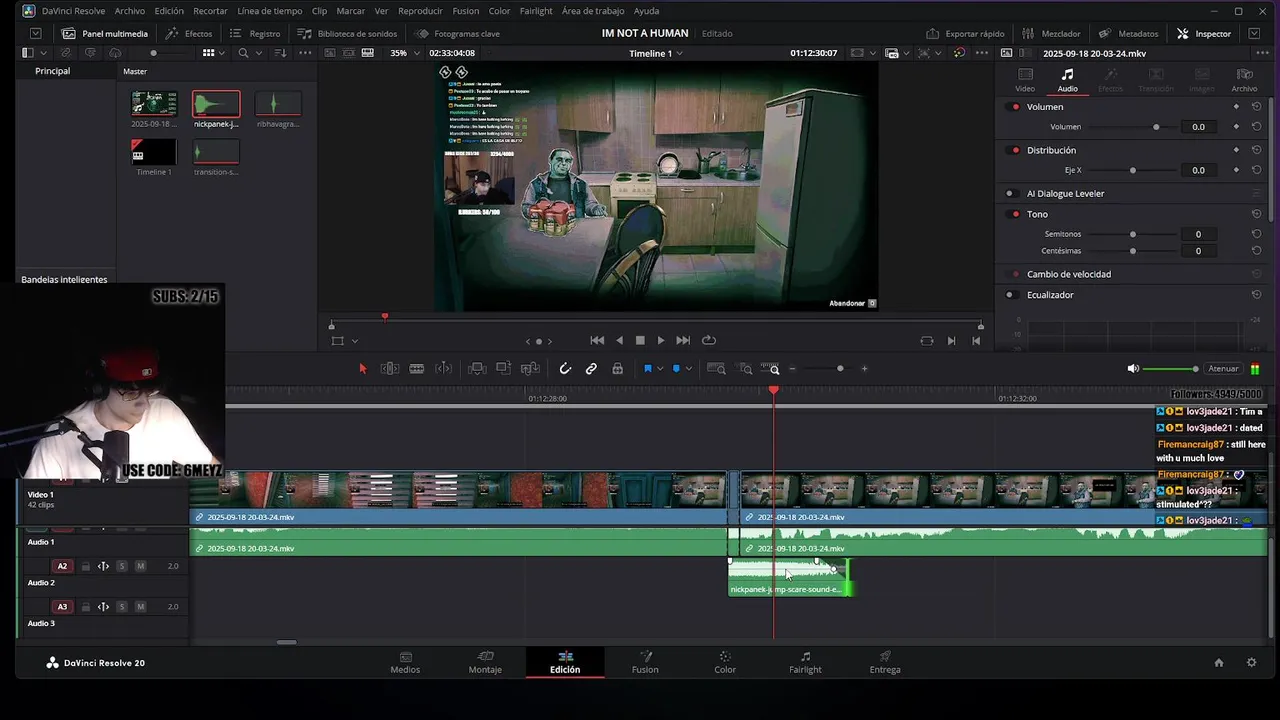Image resolution: width=1280 pixels, height=720 pixels.
Task: Open the marker color dropdown arrow
Action: (x=688, y=369)
